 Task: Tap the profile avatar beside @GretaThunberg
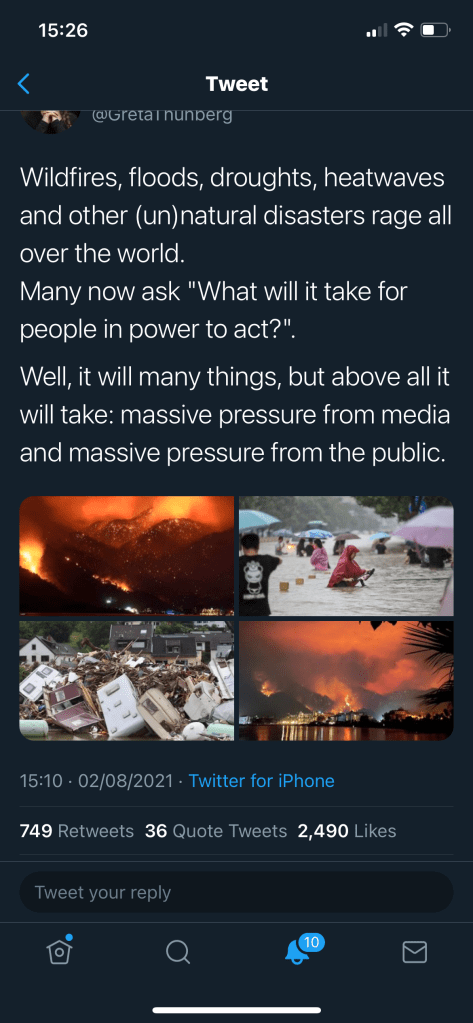click(x=51, y=121)
